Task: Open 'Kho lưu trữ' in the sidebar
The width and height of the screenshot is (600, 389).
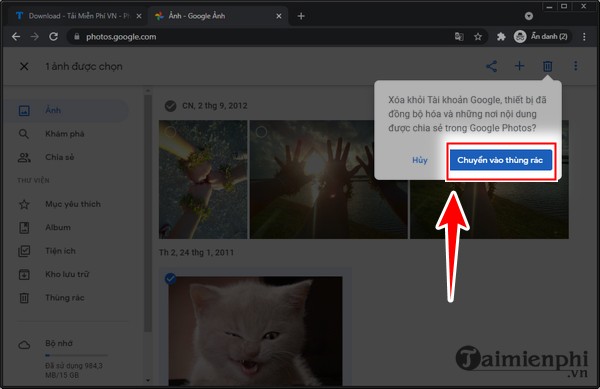Action: click(x=66, y=274)
